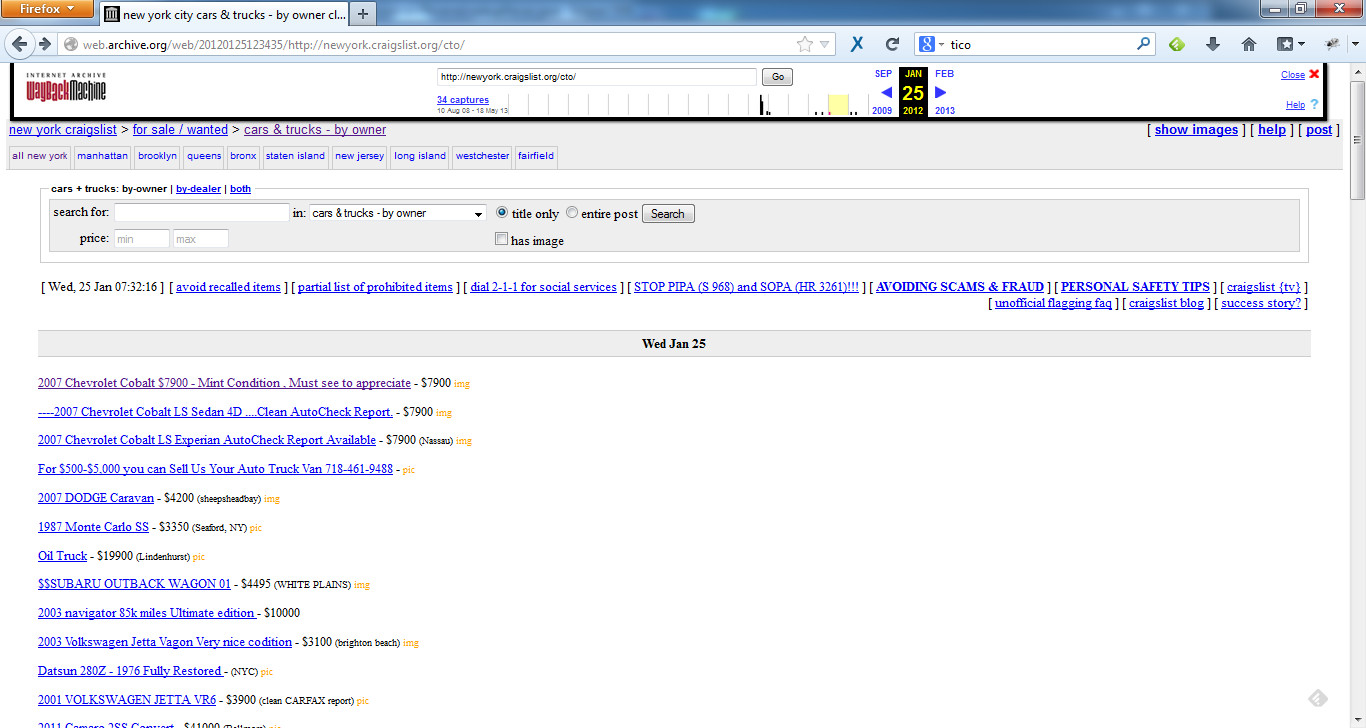Open the Downloads arrow icon
The image size is (1366, 728).
coord(1213,44)
